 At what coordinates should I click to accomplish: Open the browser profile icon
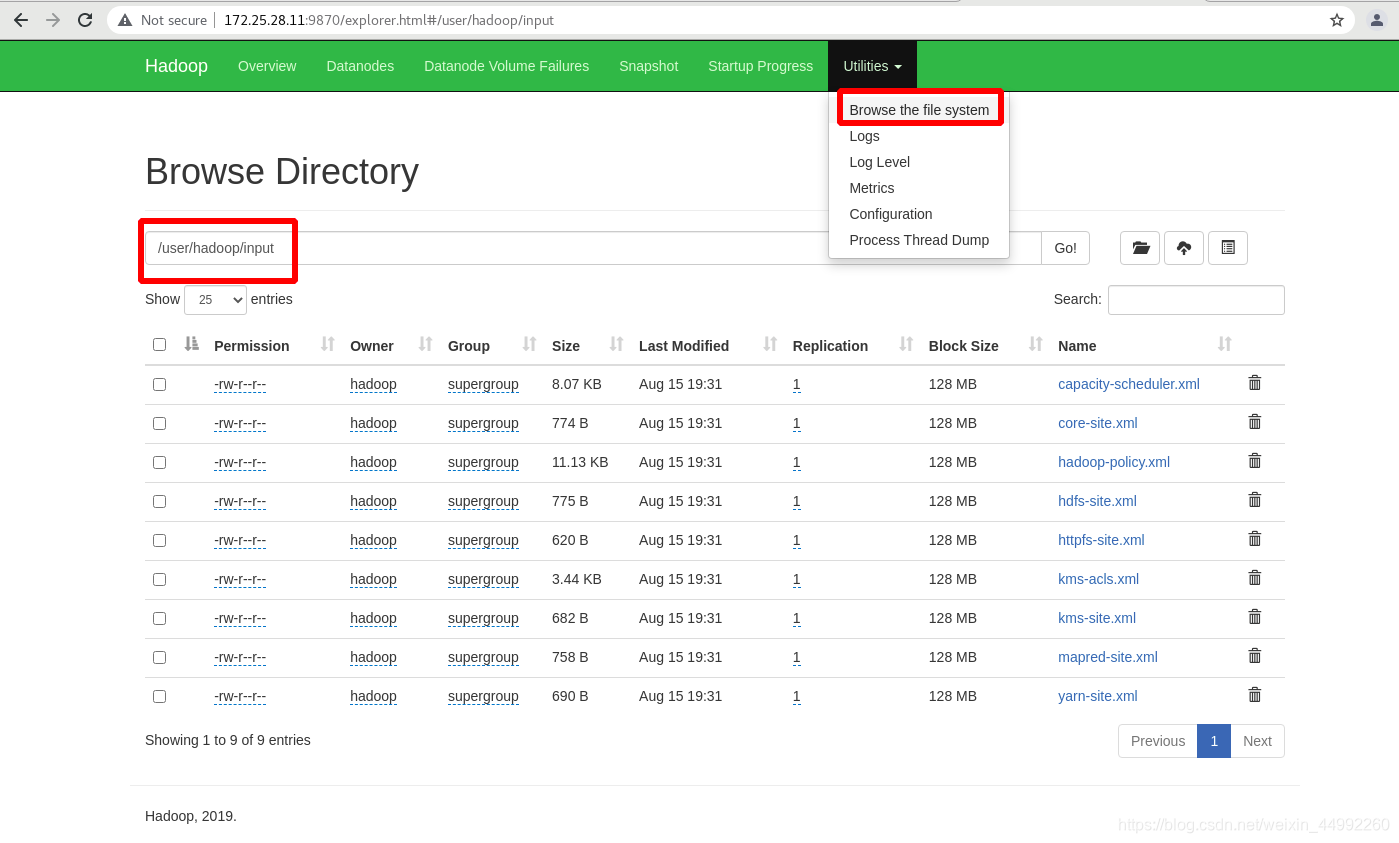point(1377,20)
